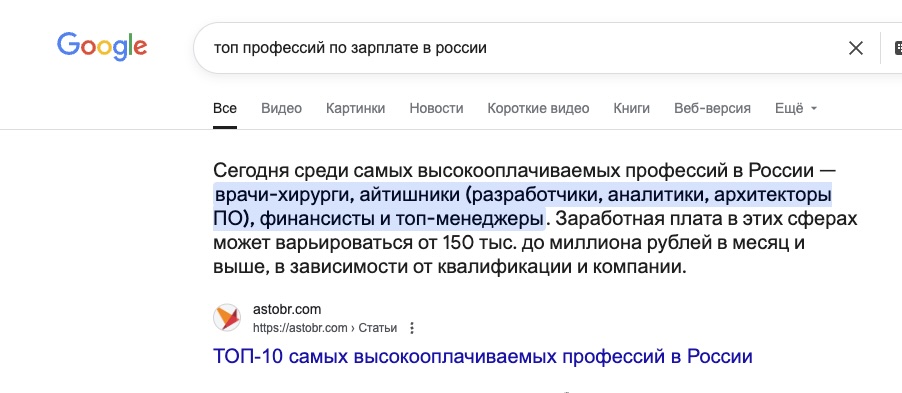Clear the search query with X icon
The height and width of the screenshot is (393, 902).
tap(855, 48)
